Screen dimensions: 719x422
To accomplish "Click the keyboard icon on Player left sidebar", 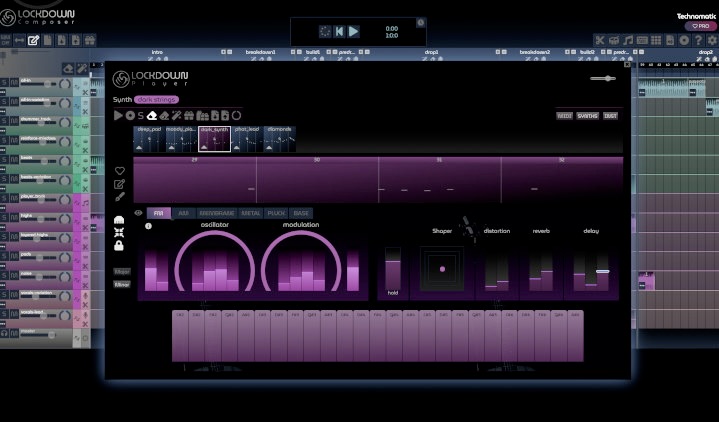I will point(119,220).
